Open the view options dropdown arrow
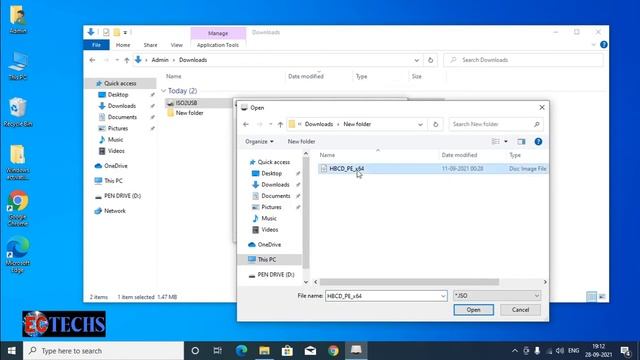Screen dimensions: 640x360 point(506,142)
